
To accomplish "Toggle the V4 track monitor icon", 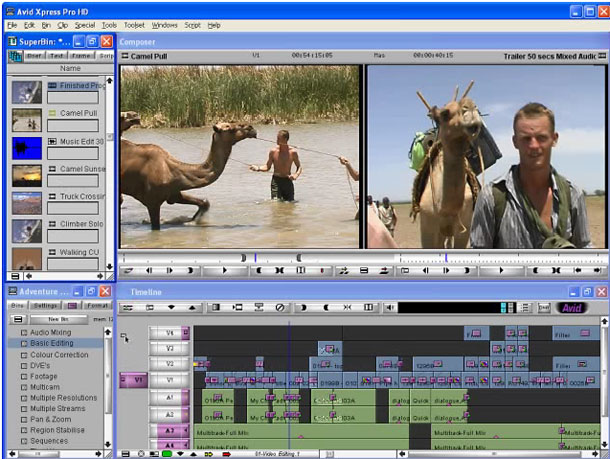I will [186, 333].
